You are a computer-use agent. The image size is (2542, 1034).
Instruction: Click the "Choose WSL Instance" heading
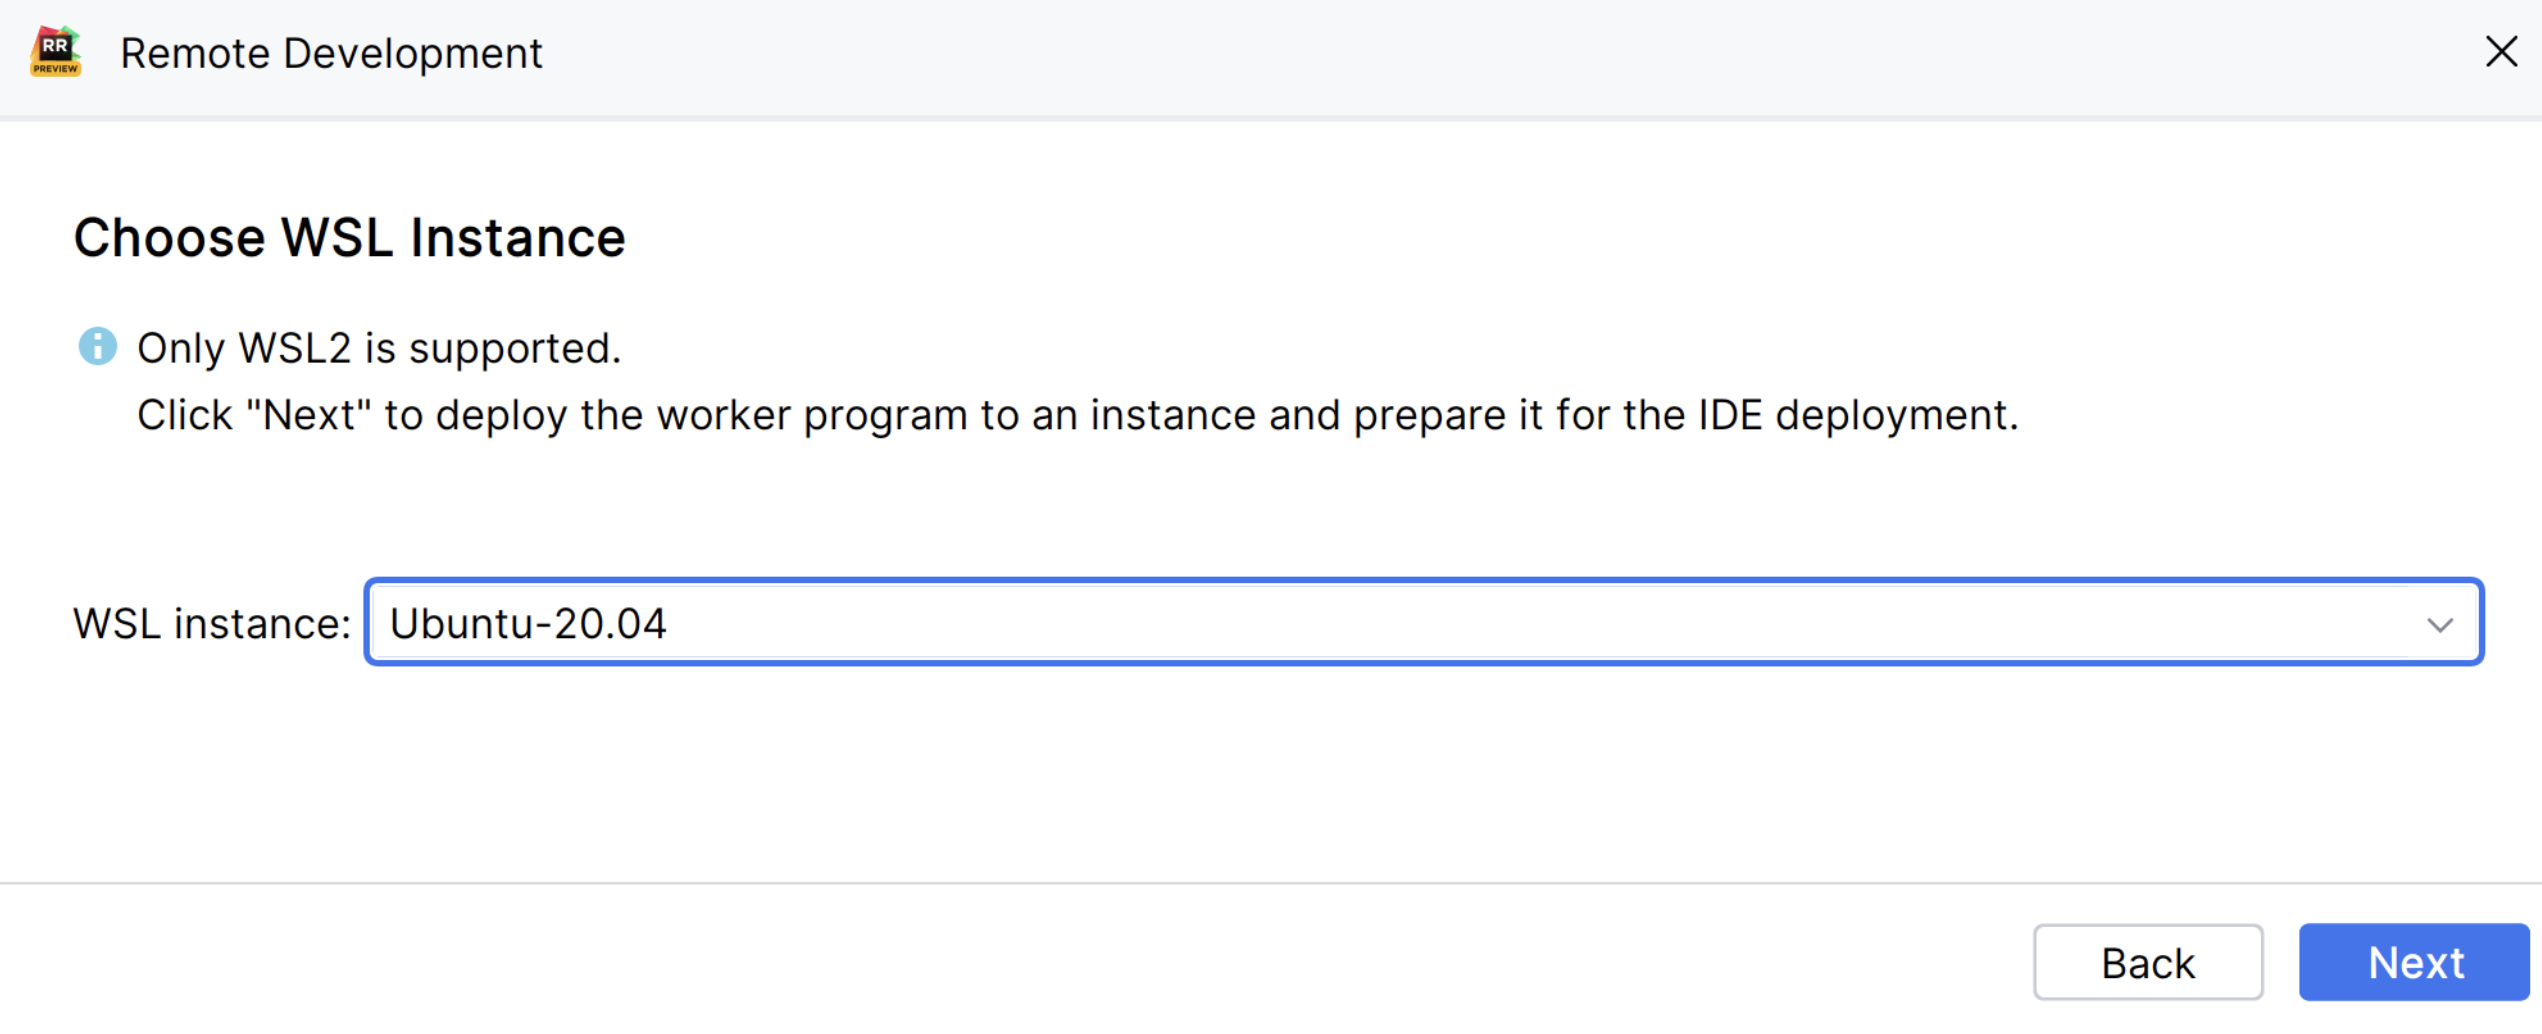pos(349,238)
